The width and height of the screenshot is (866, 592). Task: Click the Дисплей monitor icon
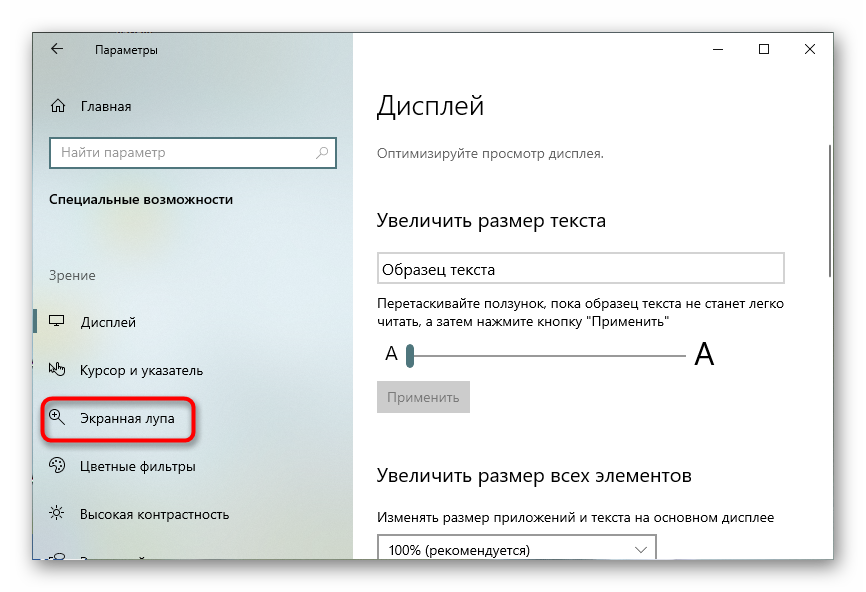point(57,321)
